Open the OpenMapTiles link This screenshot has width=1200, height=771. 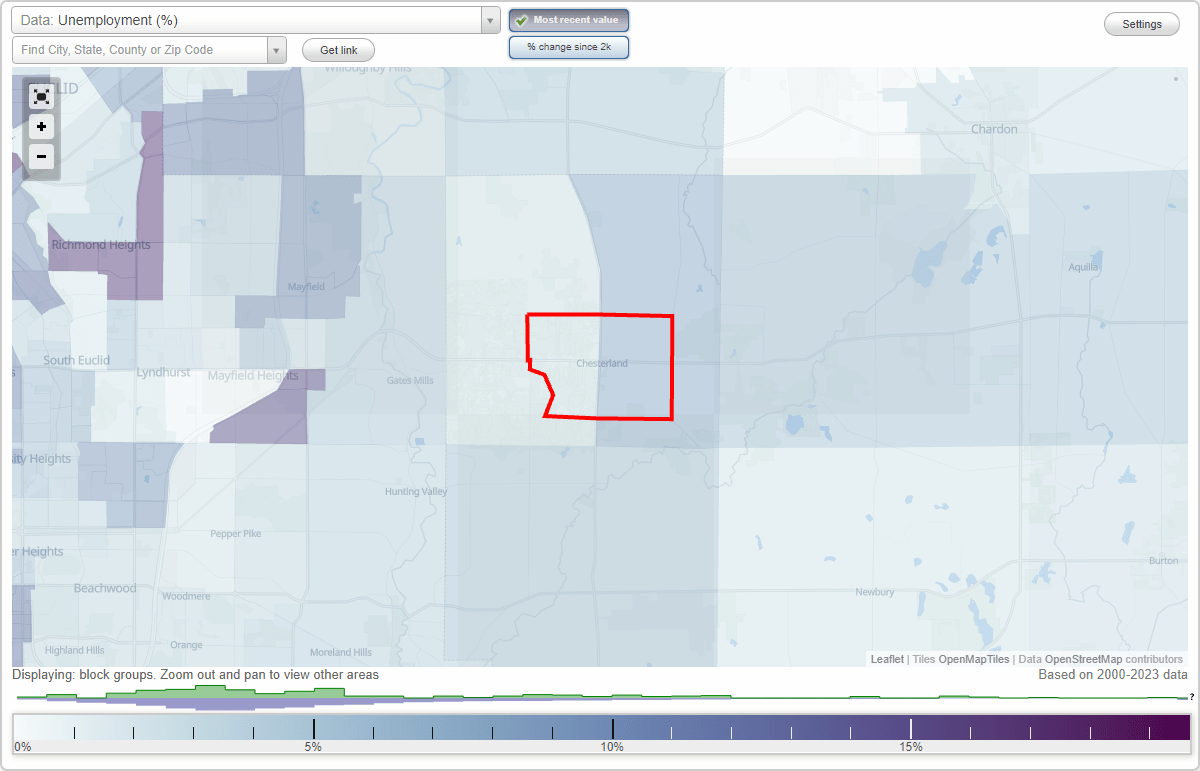click(974, 659)
